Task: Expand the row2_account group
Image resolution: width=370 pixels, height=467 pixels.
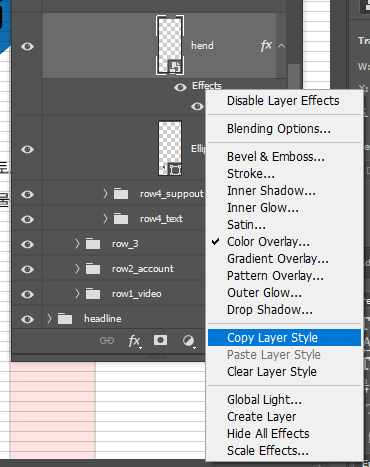Action: [77, 268]
